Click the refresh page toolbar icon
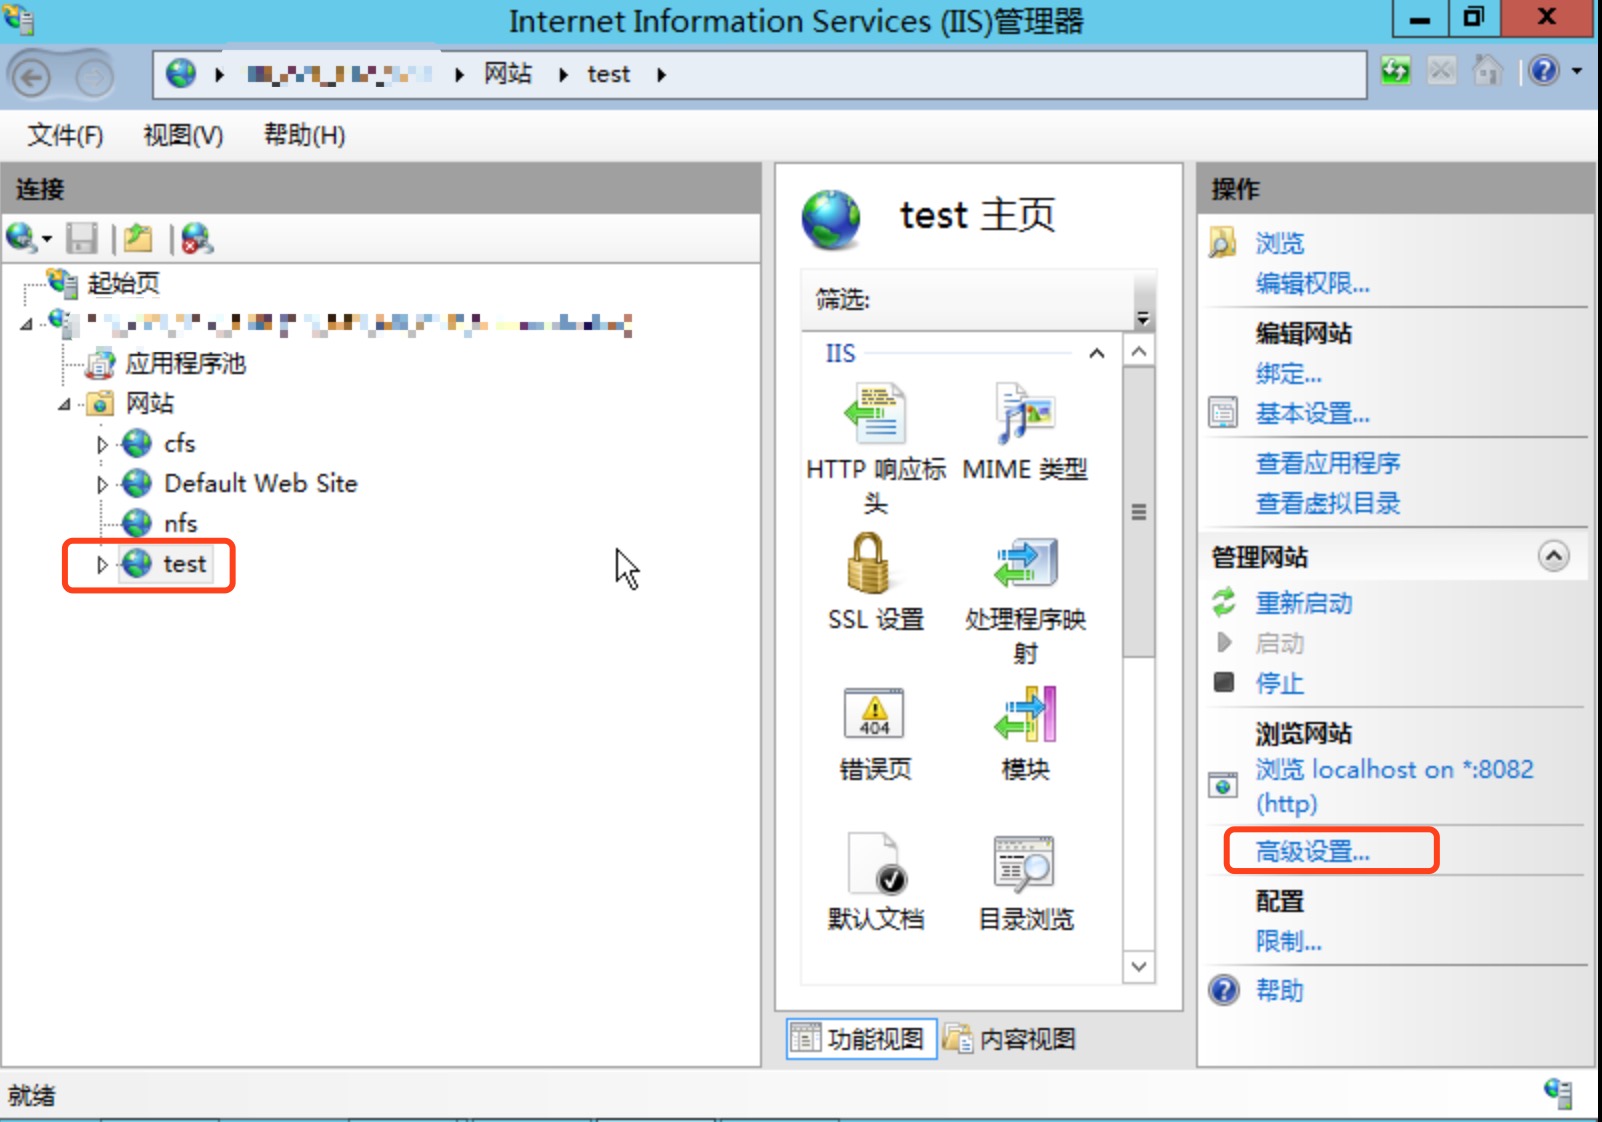This screenshot has height=1122, width=1602. [1396, 71]
